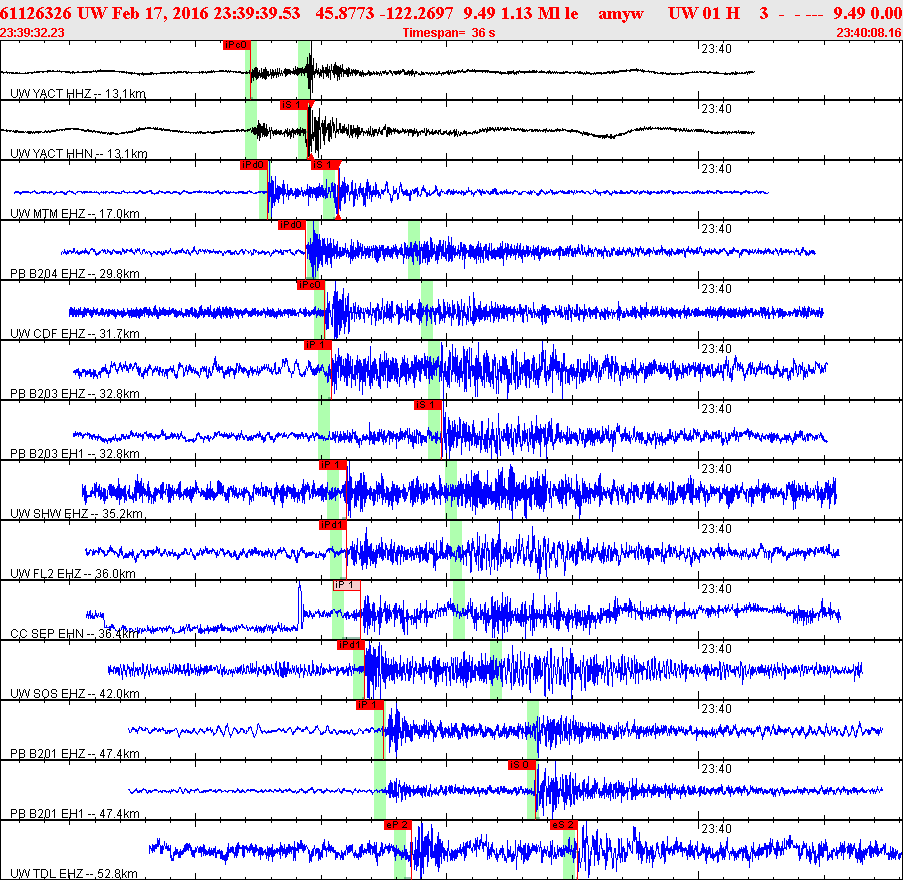The width and height of the screenshot is (903, 880).
Task: Select the iPc0 pick flag on CDF EHZ
Action: [x=310, y=285]
